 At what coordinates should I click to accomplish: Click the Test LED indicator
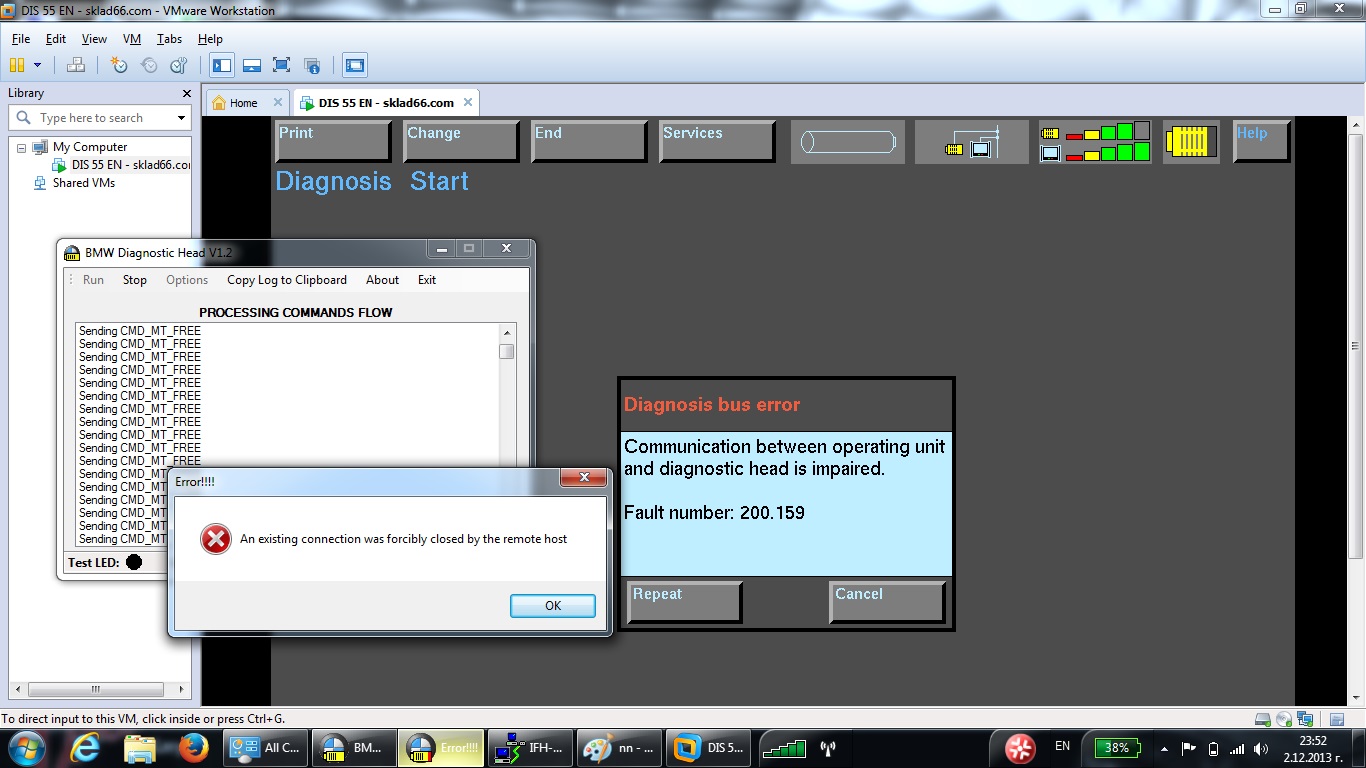click(x=134, y=562)
